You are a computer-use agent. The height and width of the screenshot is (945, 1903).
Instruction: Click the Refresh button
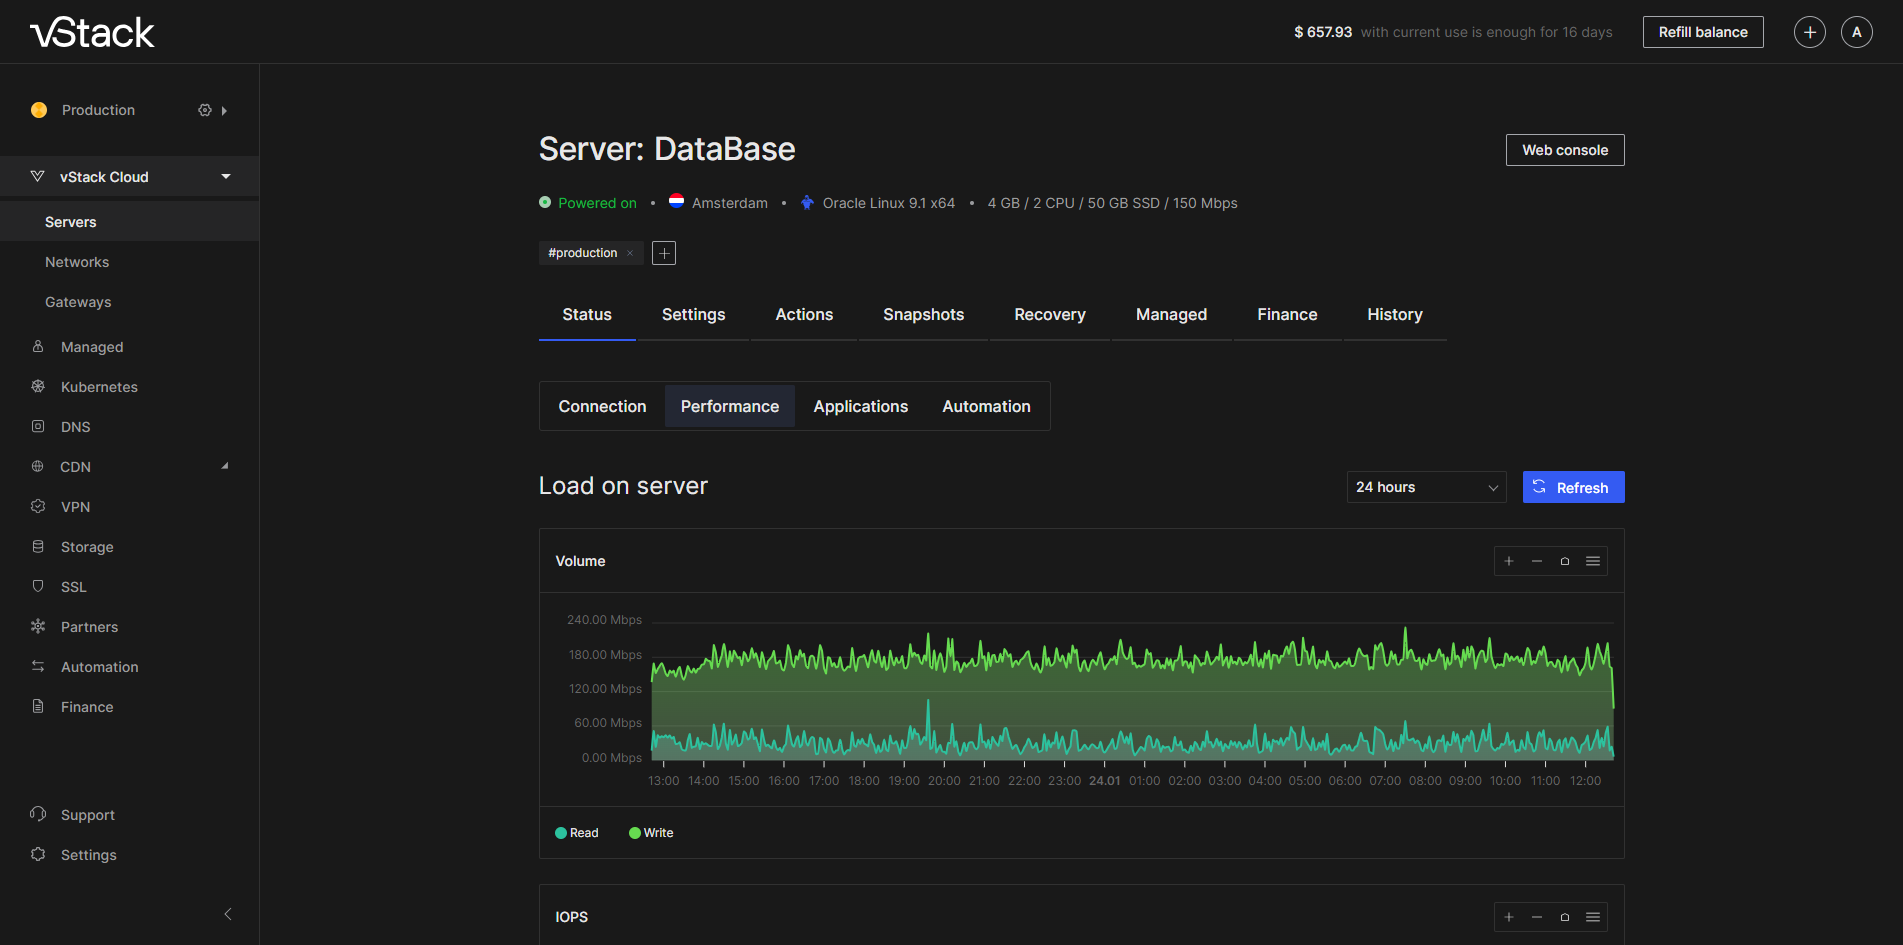click(x=1573, y=487)
